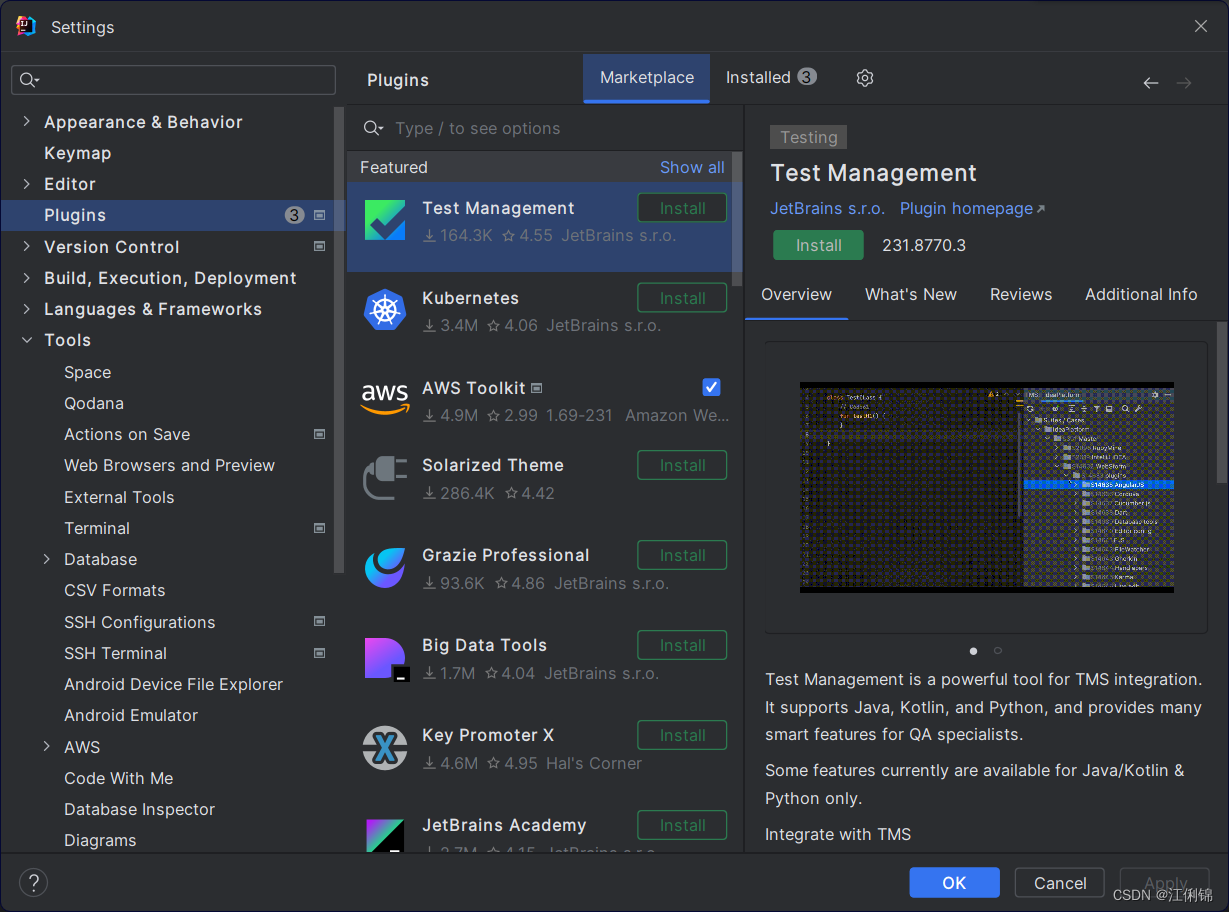The height and width of the screenshot is (912, 1229).
Task: Click the green Install button in details
Action: pos(818,245)
